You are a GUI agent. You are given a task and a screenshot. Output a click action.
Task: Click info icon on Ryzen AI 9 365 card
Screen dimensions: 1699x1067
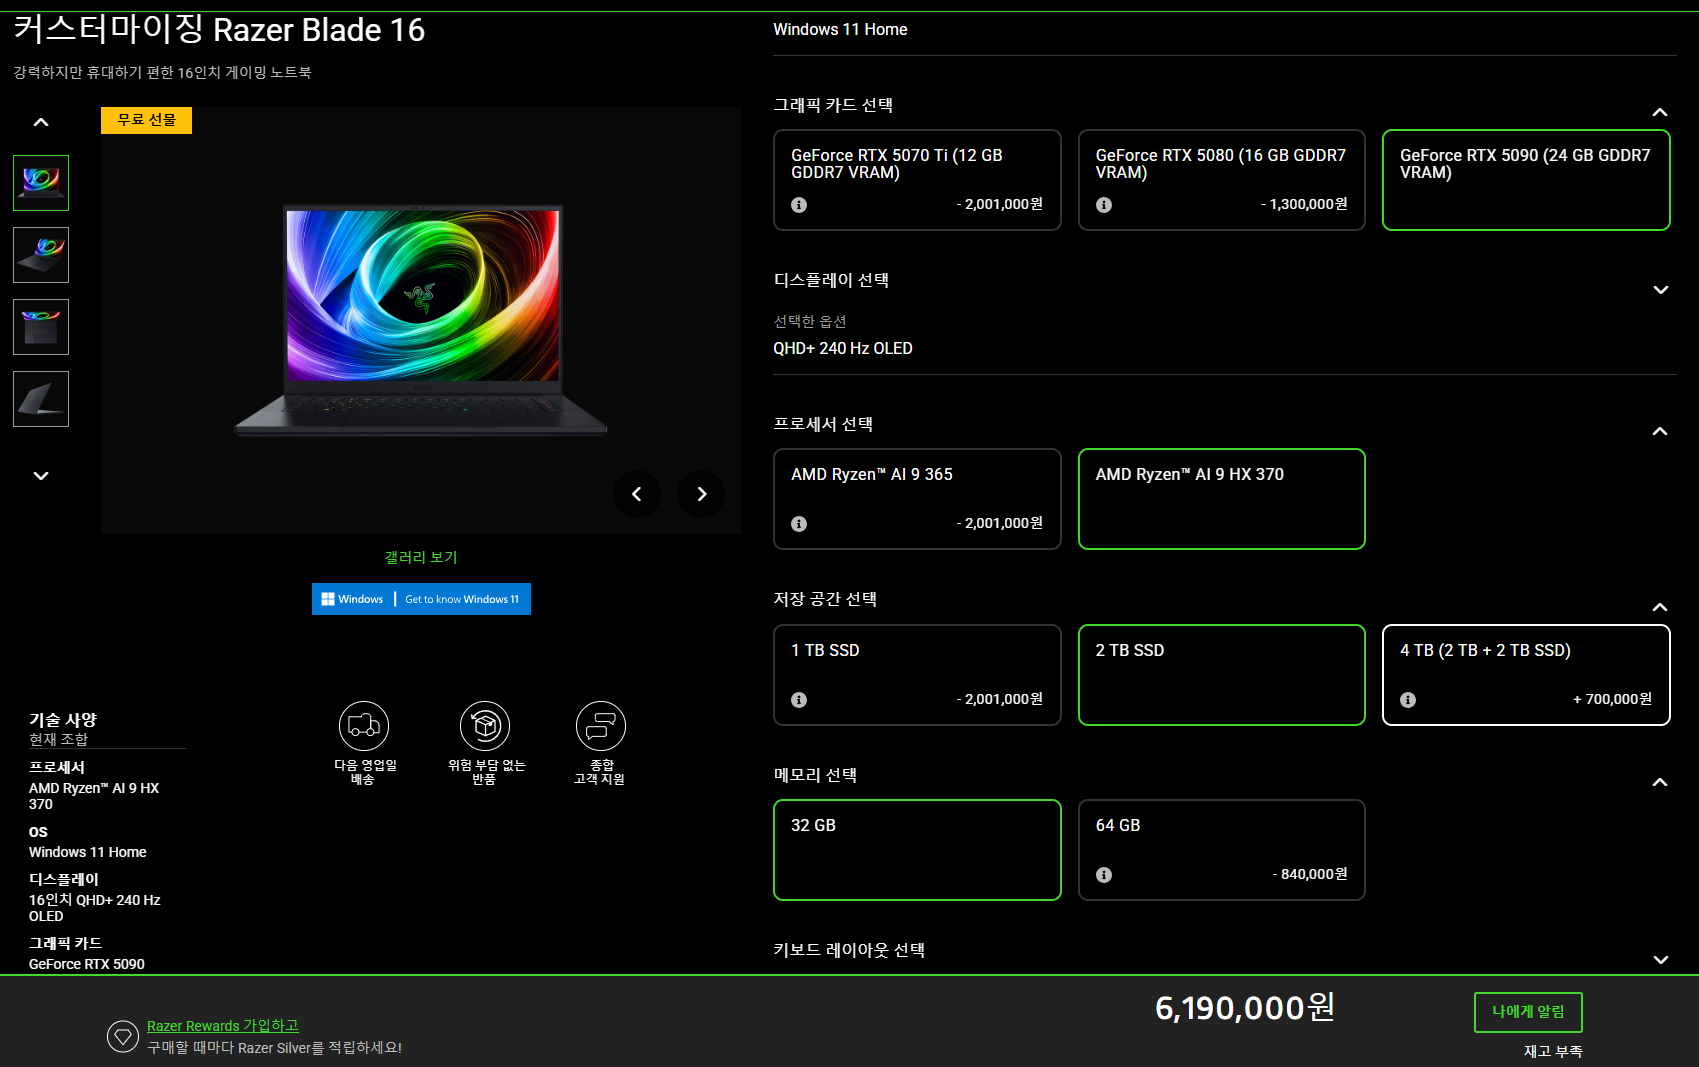[x=799, y=524]
